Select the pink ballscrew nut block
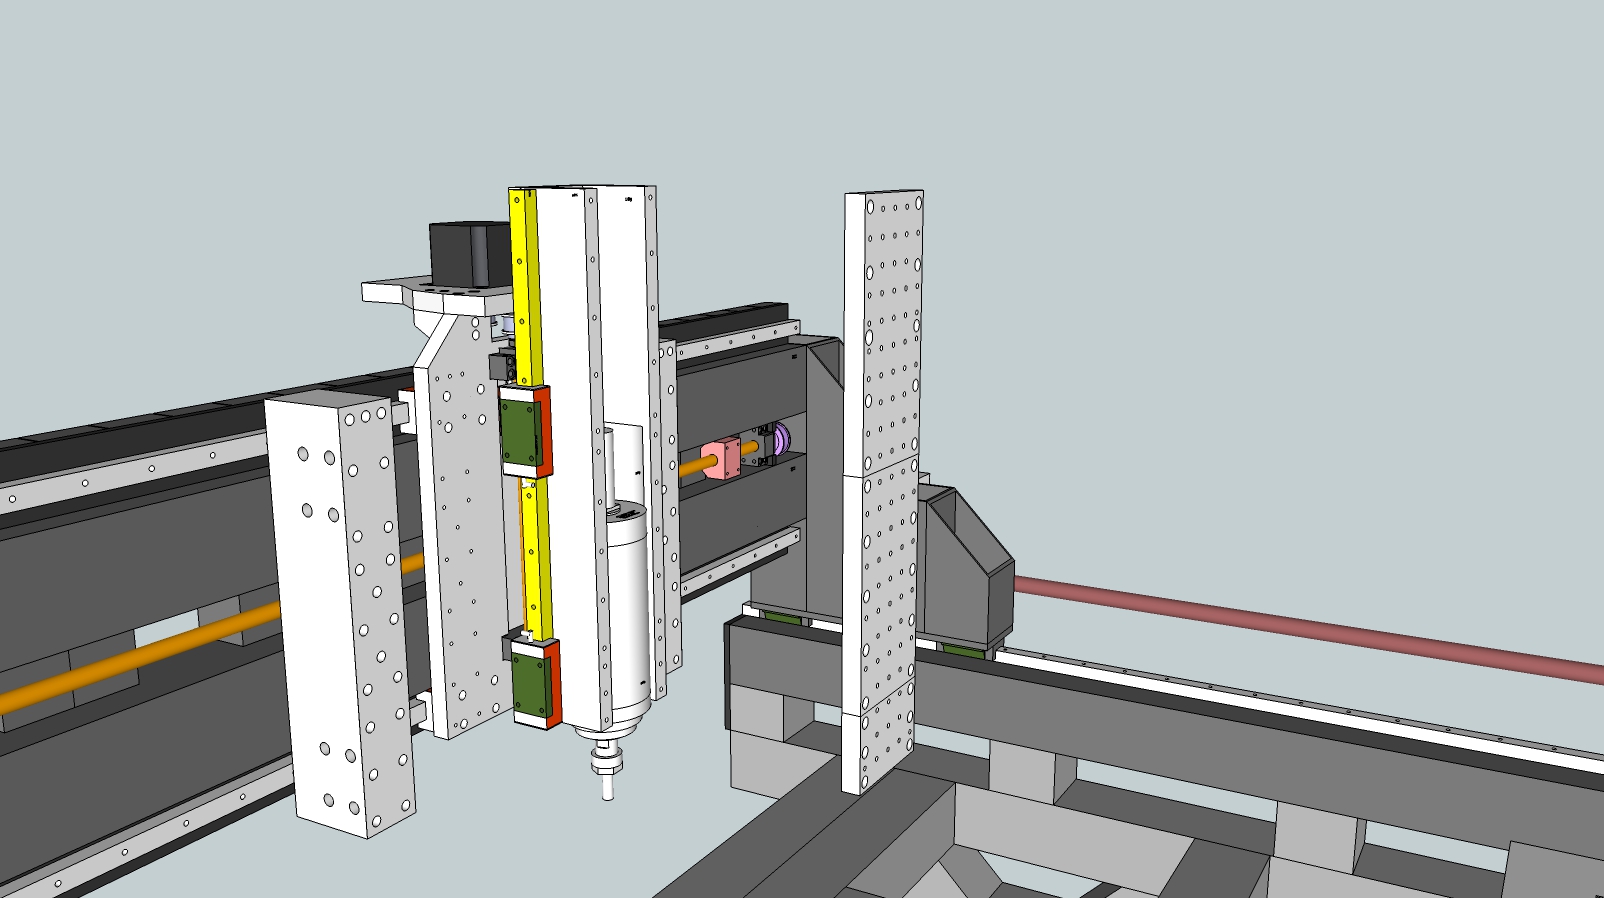The width and height of the screenshot is (1604, 898). pyautogui.click(x=720, y=460)
